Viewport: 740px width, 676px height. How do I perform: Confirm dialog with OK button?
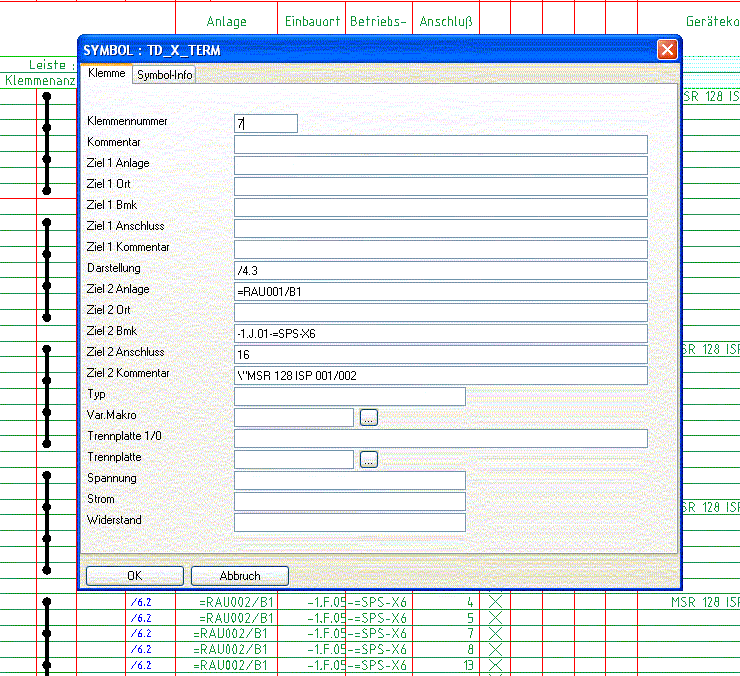[135, 576]
